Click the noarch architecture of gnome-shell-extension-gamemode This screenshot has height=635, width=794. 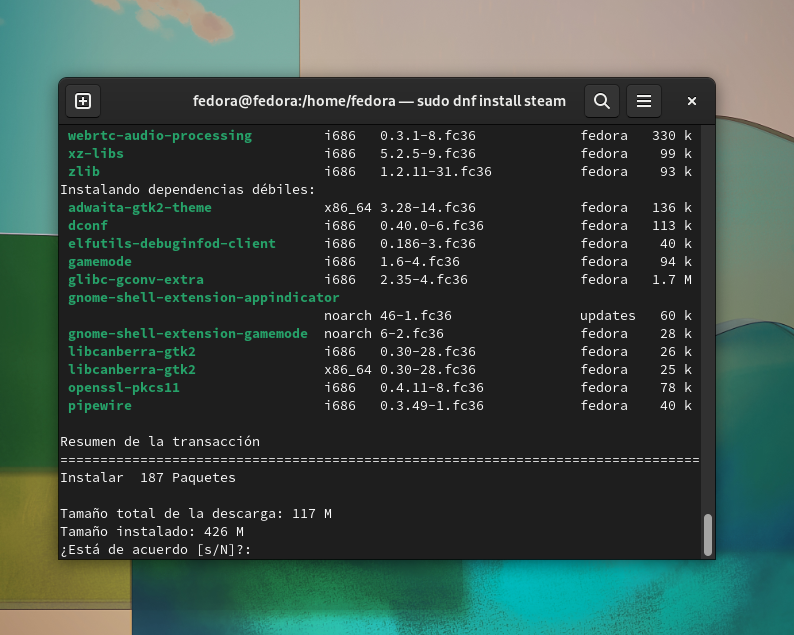point(348,334)
